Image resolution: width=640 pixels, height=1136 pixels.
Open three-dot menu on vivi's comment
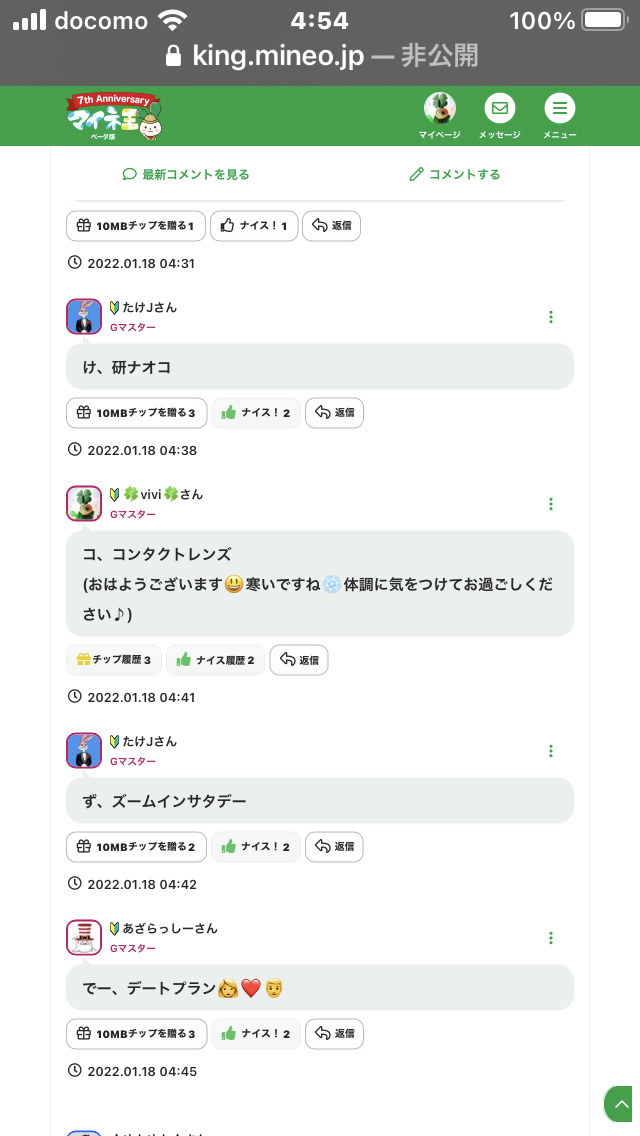(551, 504)
